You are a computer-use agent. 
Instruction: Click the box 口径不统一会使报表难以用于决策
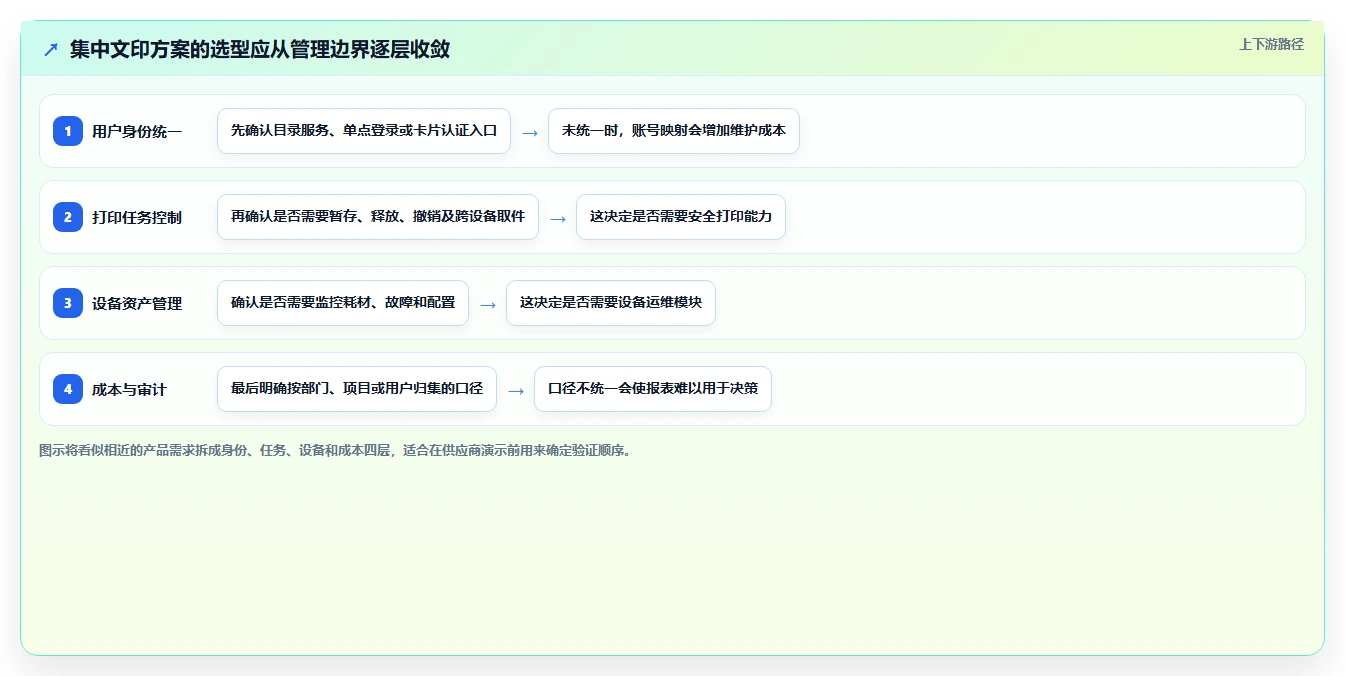point(653,389)
